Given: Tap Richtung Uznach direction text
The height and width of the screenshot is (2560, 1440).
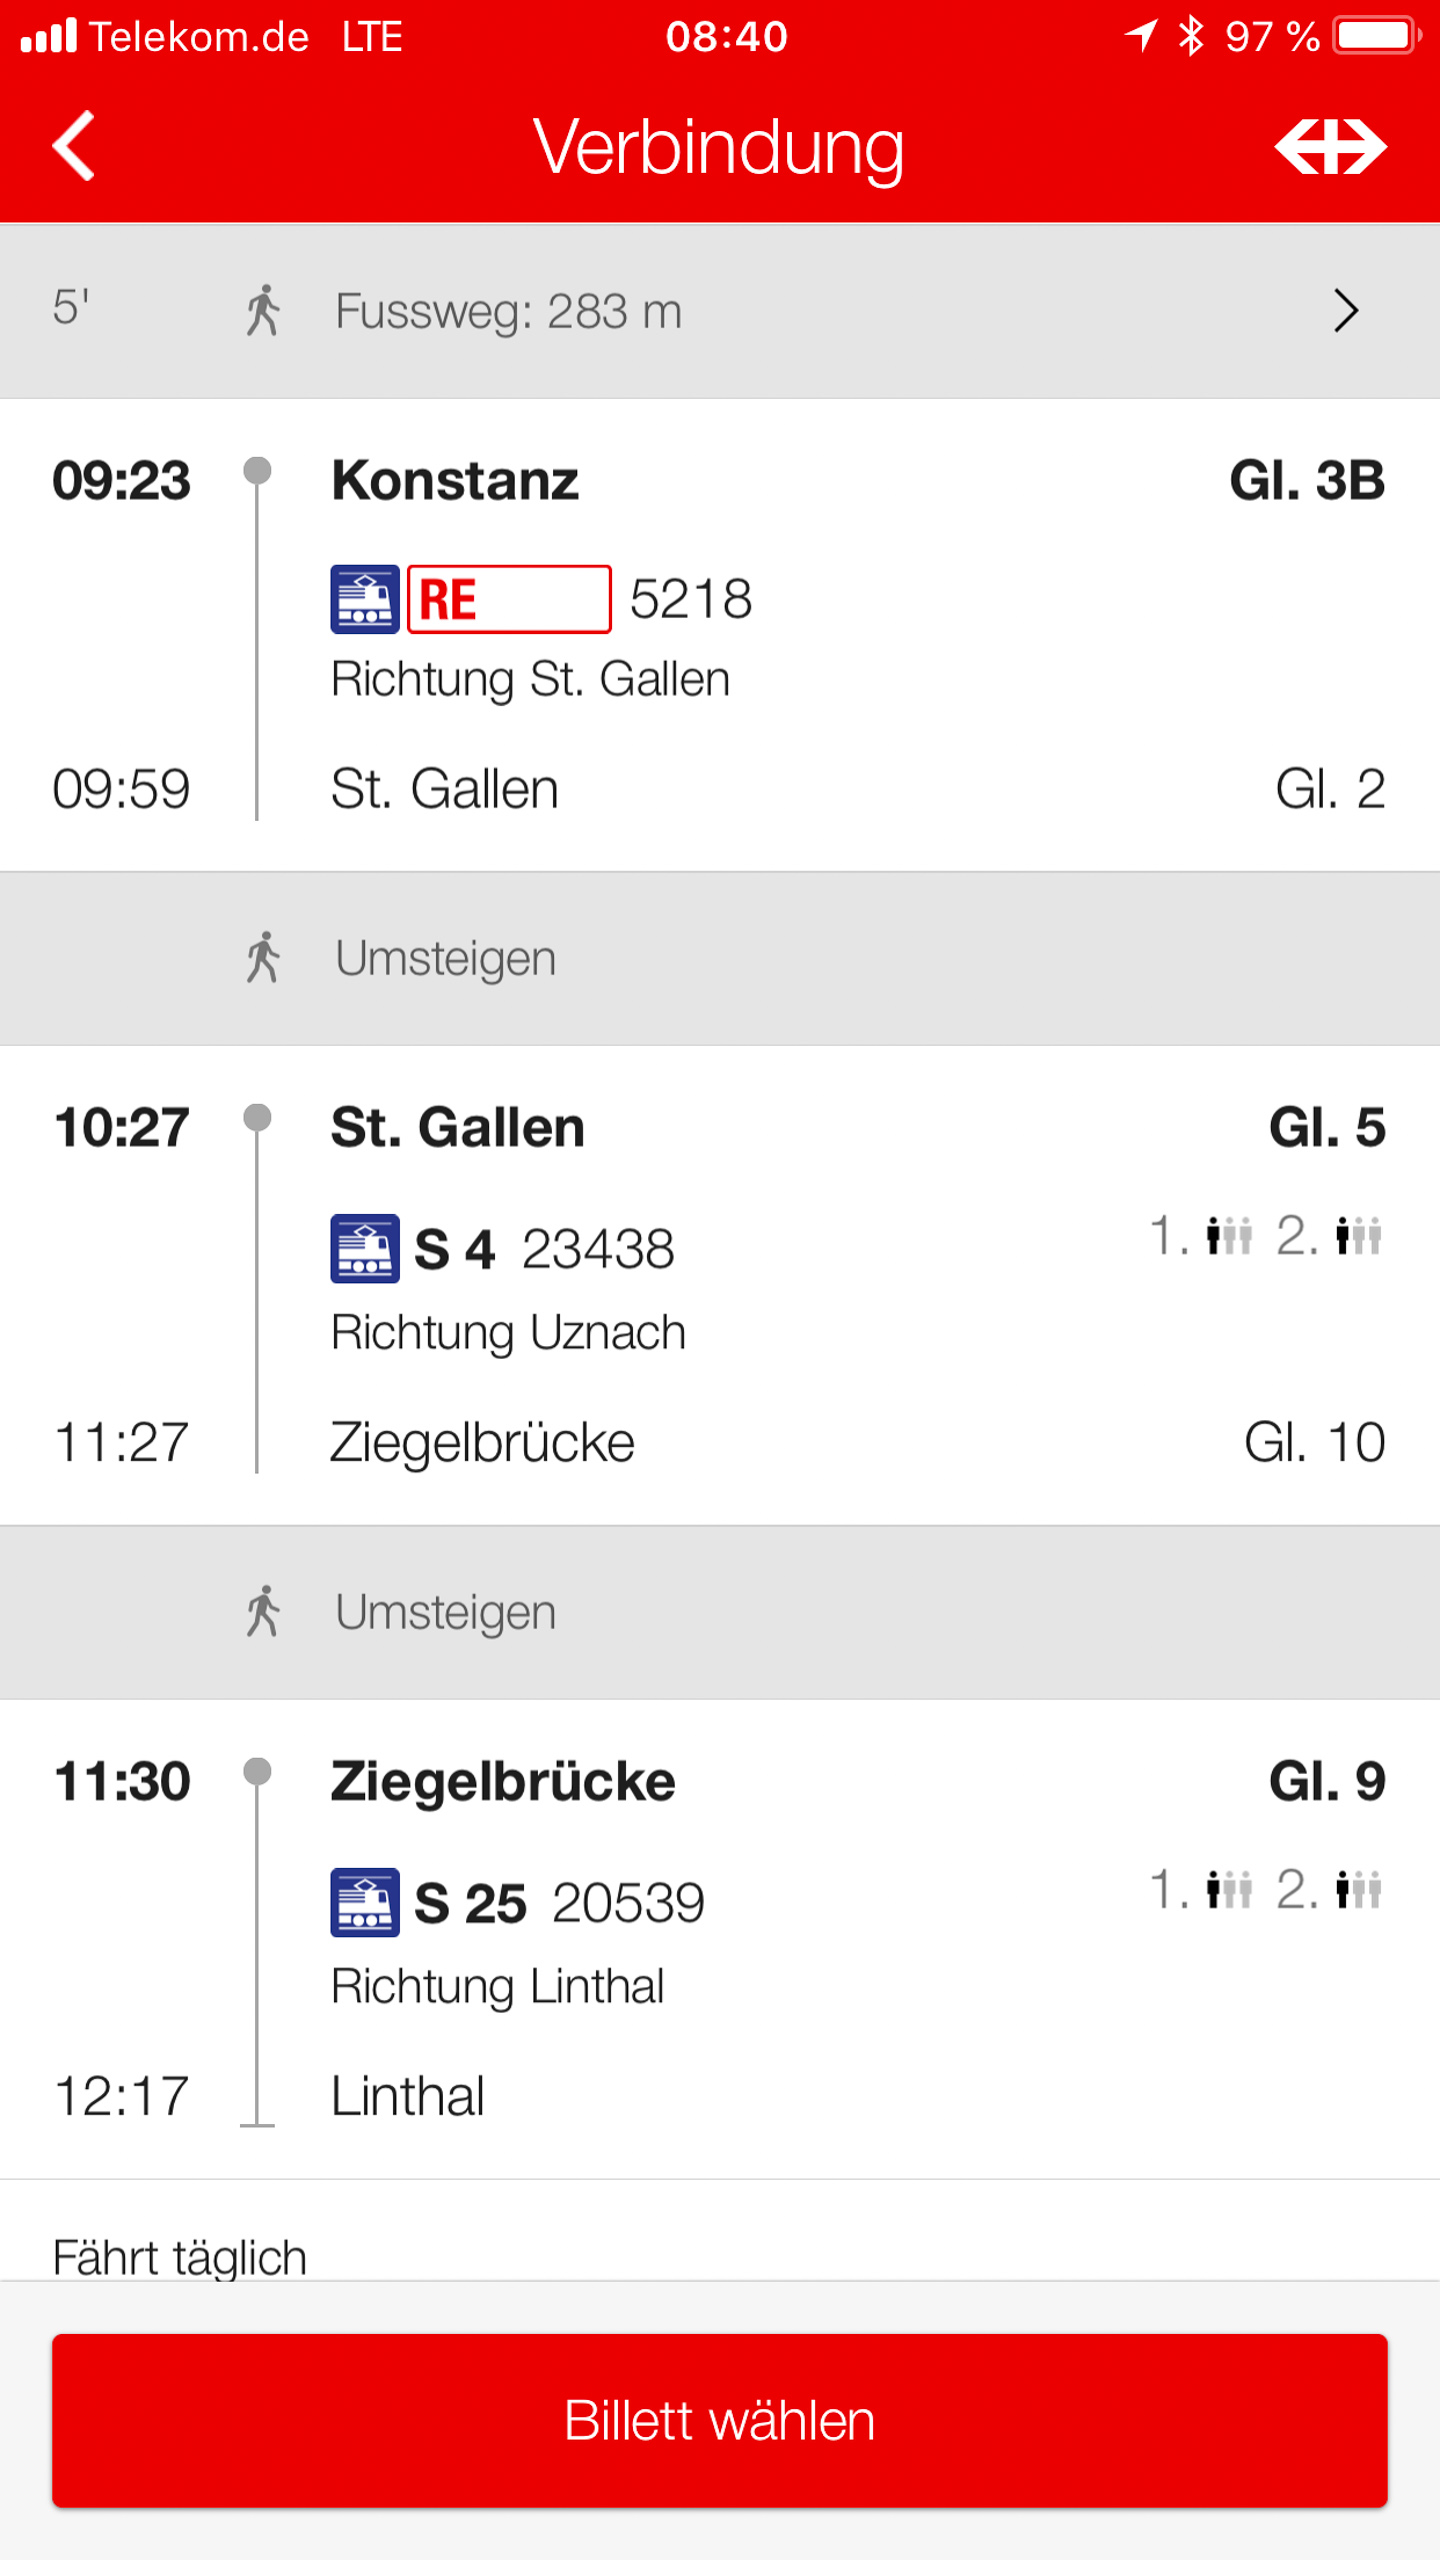Looking at the screenshot, I should [x=508, y=1332].
